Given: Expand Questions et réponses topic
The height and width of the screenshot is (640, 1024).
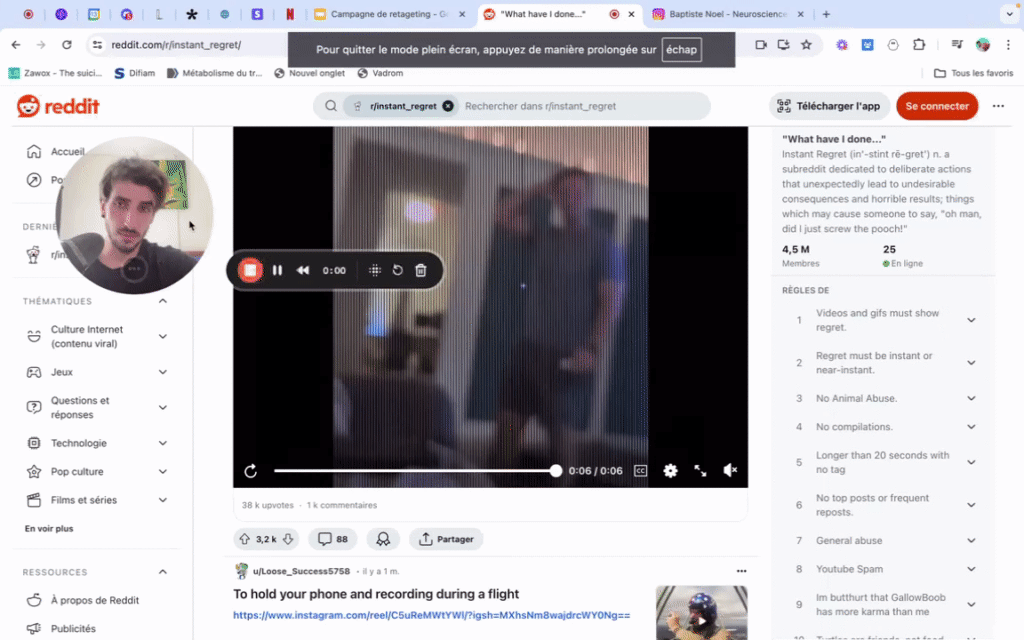Looking at the screenshot, I should [163, 408].
